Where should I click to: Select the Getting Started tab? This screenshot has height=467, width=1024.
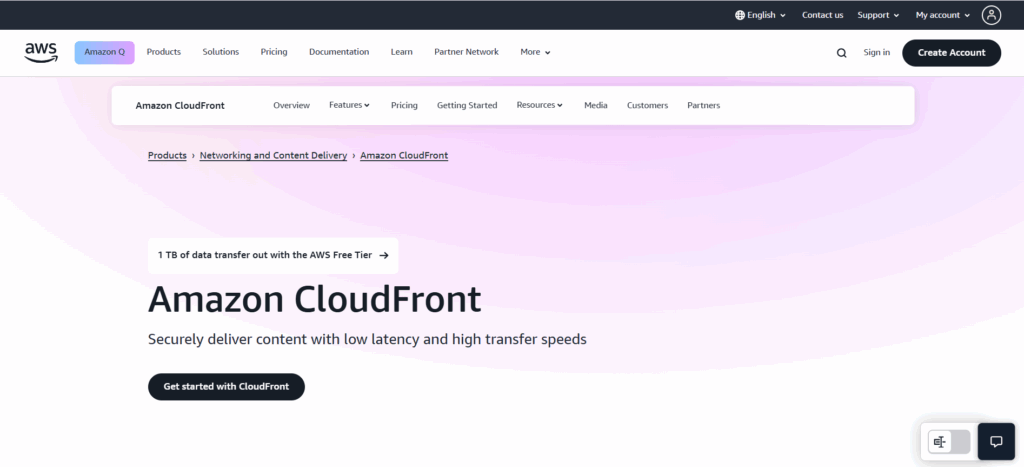pyautogui.click(x=467, y=105)
